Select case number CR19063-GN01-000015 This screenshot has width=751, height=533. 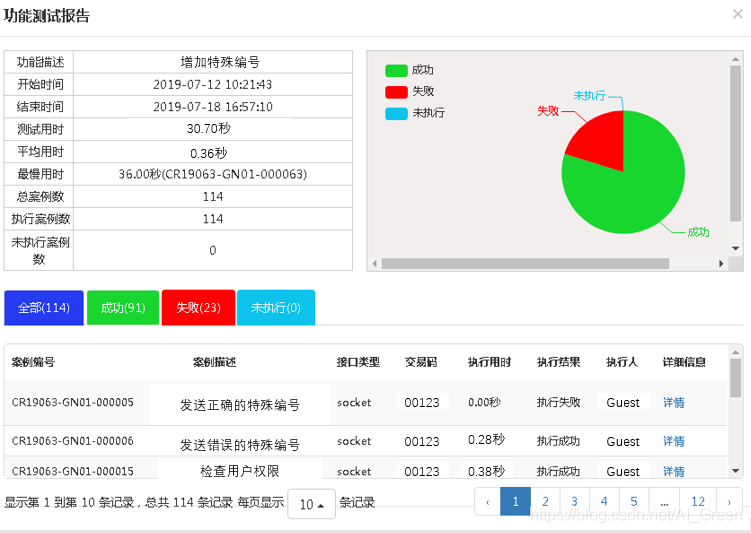(x=73, y=471)
